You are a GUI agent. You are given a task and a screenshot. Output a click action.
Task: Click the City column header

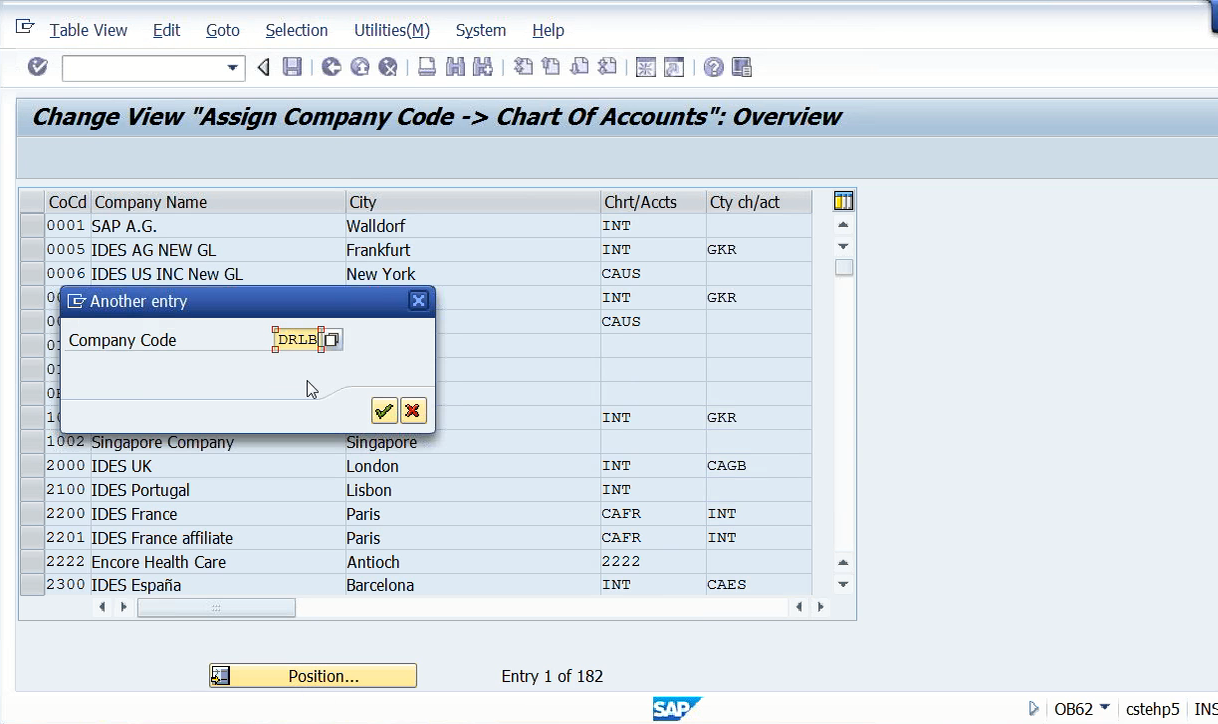coord(474,202)
